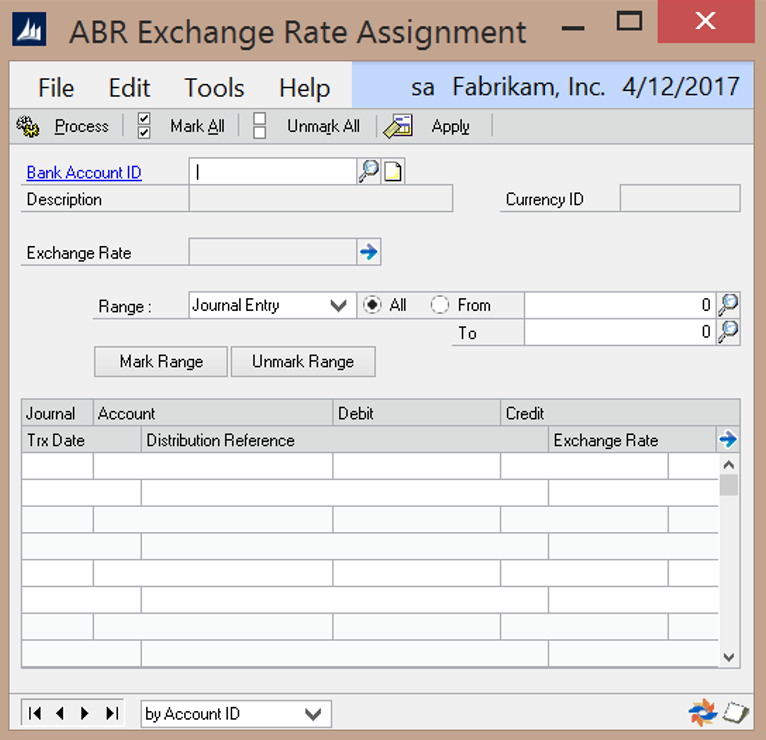Click the grid header blue expand arrow
The width and height of the screenshot is (766, 740).
click(728, 439)
